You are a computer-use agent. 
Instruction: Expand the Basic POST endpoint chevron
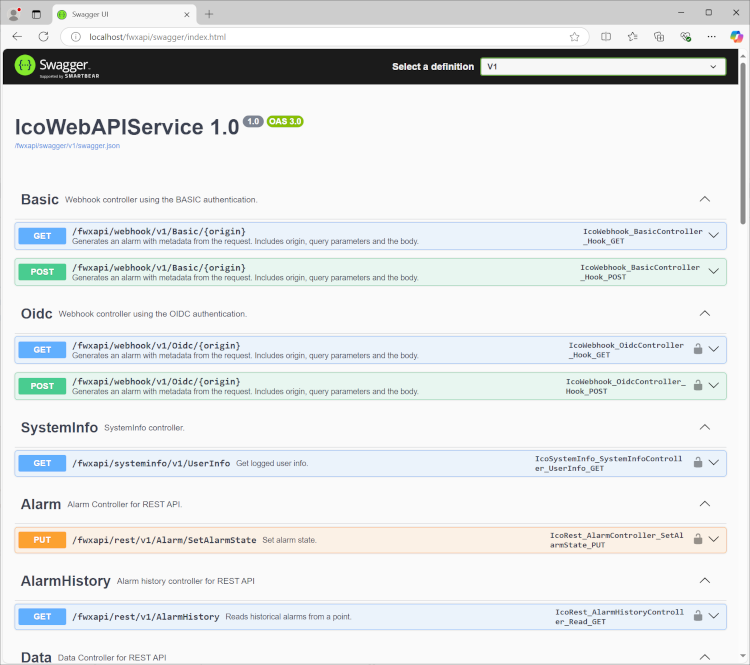pos(714,271)
